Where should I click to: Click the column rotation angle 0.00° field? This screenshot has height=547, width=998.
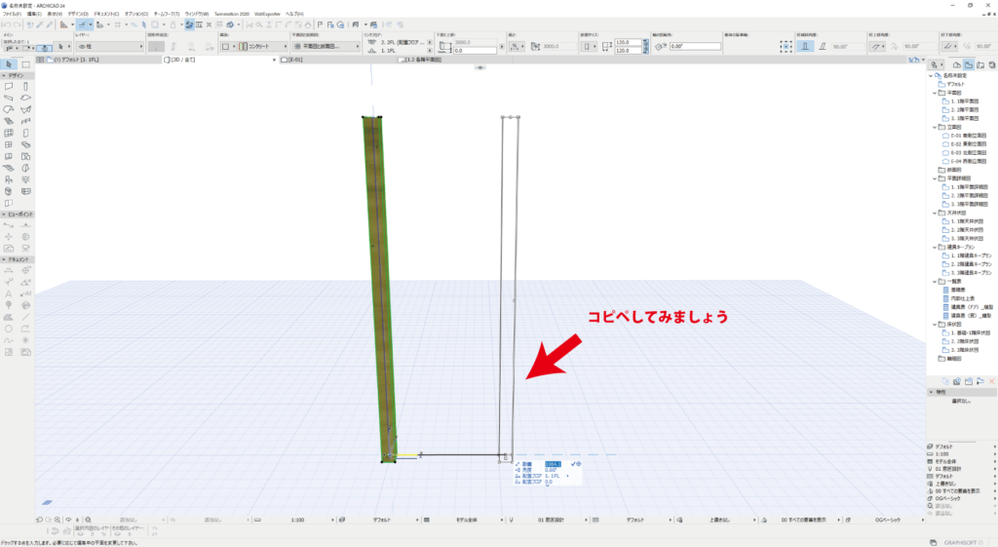695,46
